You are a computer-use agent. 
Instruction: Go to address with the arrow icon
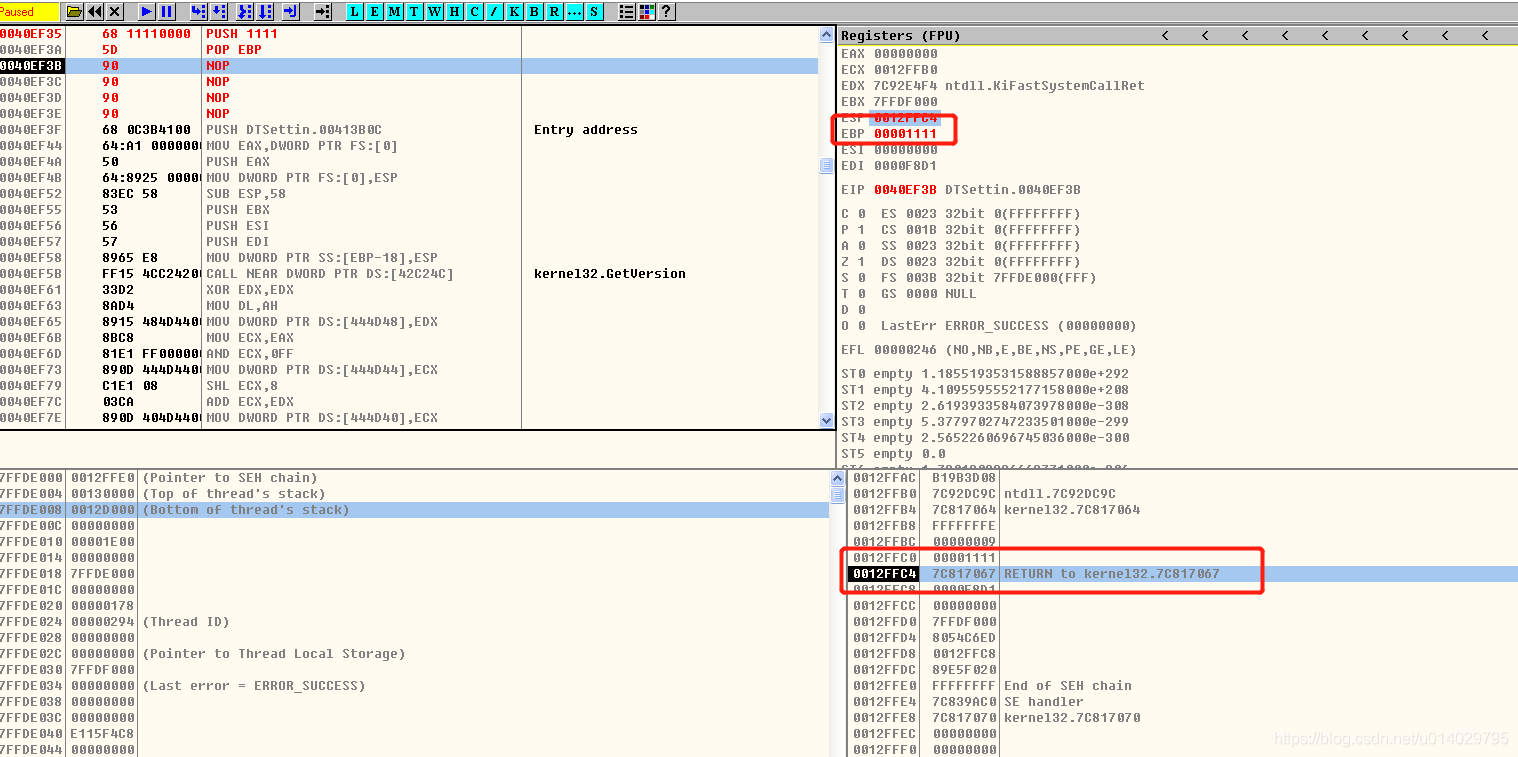322,12
